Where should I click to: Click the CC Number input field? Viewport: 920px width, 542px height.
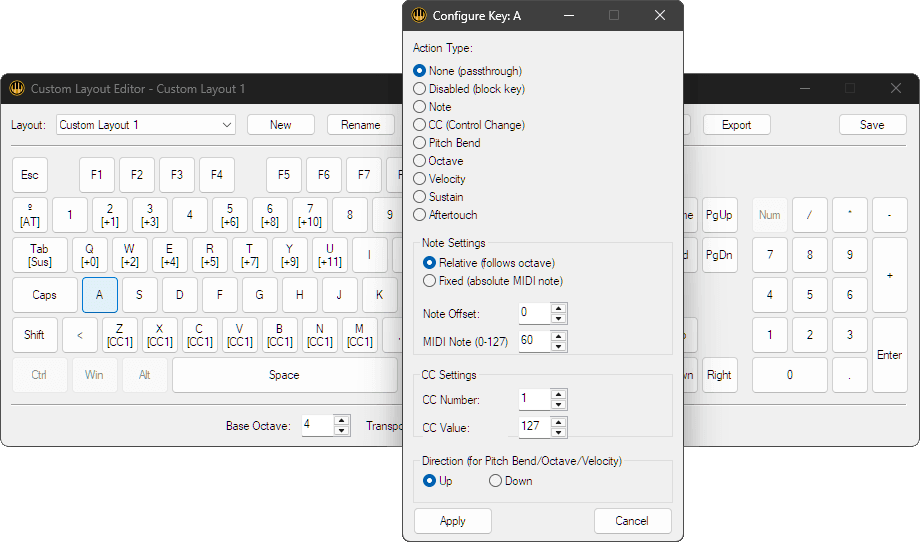point(535,399)
